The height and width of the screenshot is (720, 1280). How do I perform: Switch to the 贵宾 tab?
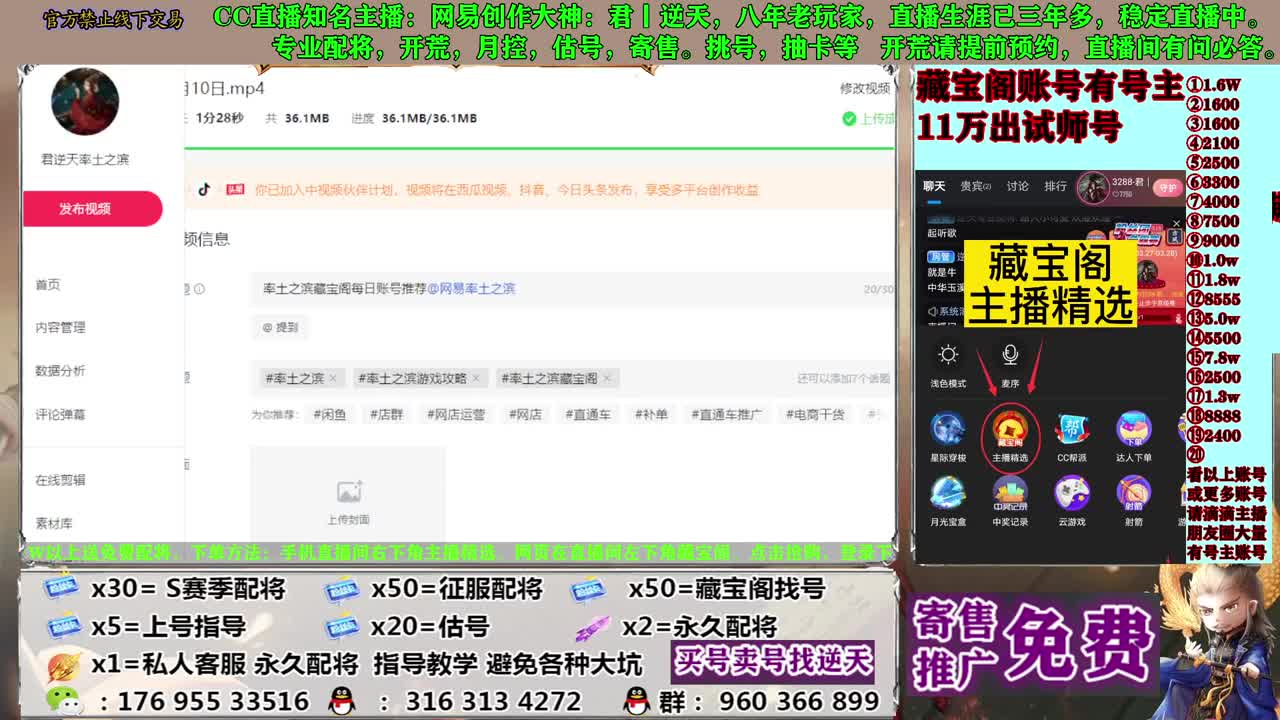click(974, 186)
